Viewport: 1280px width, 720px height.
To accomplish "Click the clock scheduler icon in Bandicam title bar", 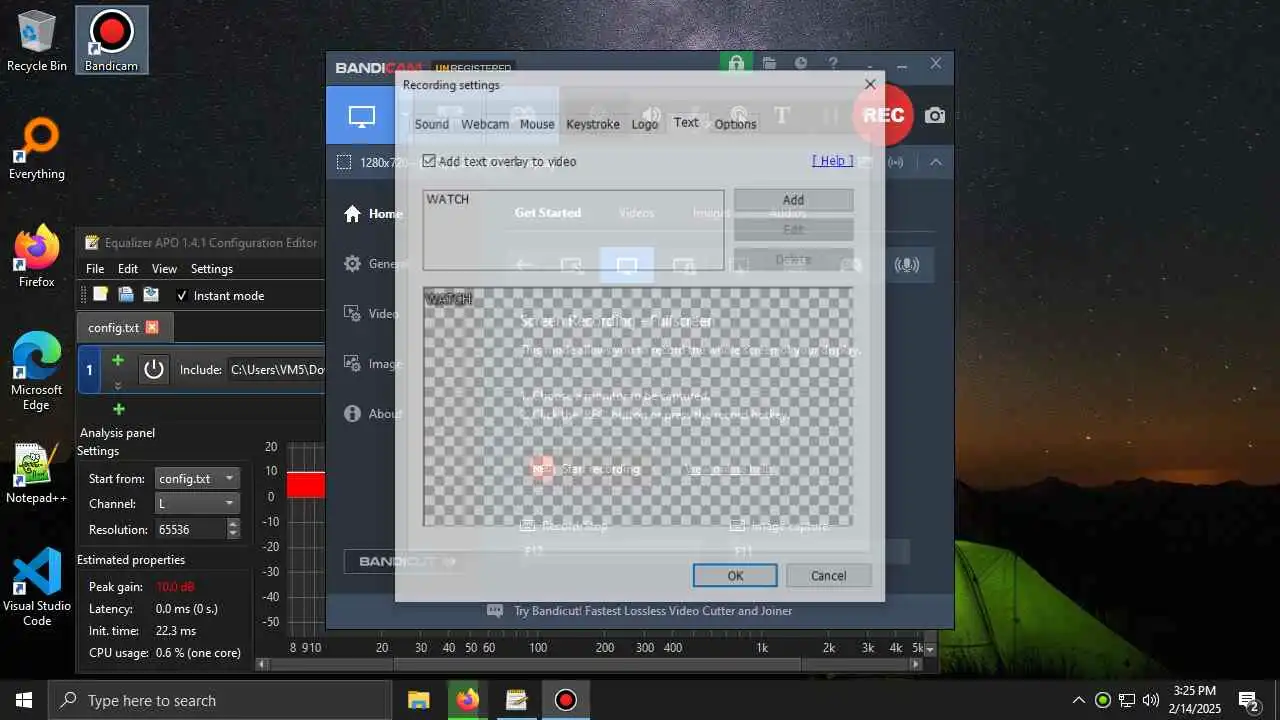I will point(801,63).
